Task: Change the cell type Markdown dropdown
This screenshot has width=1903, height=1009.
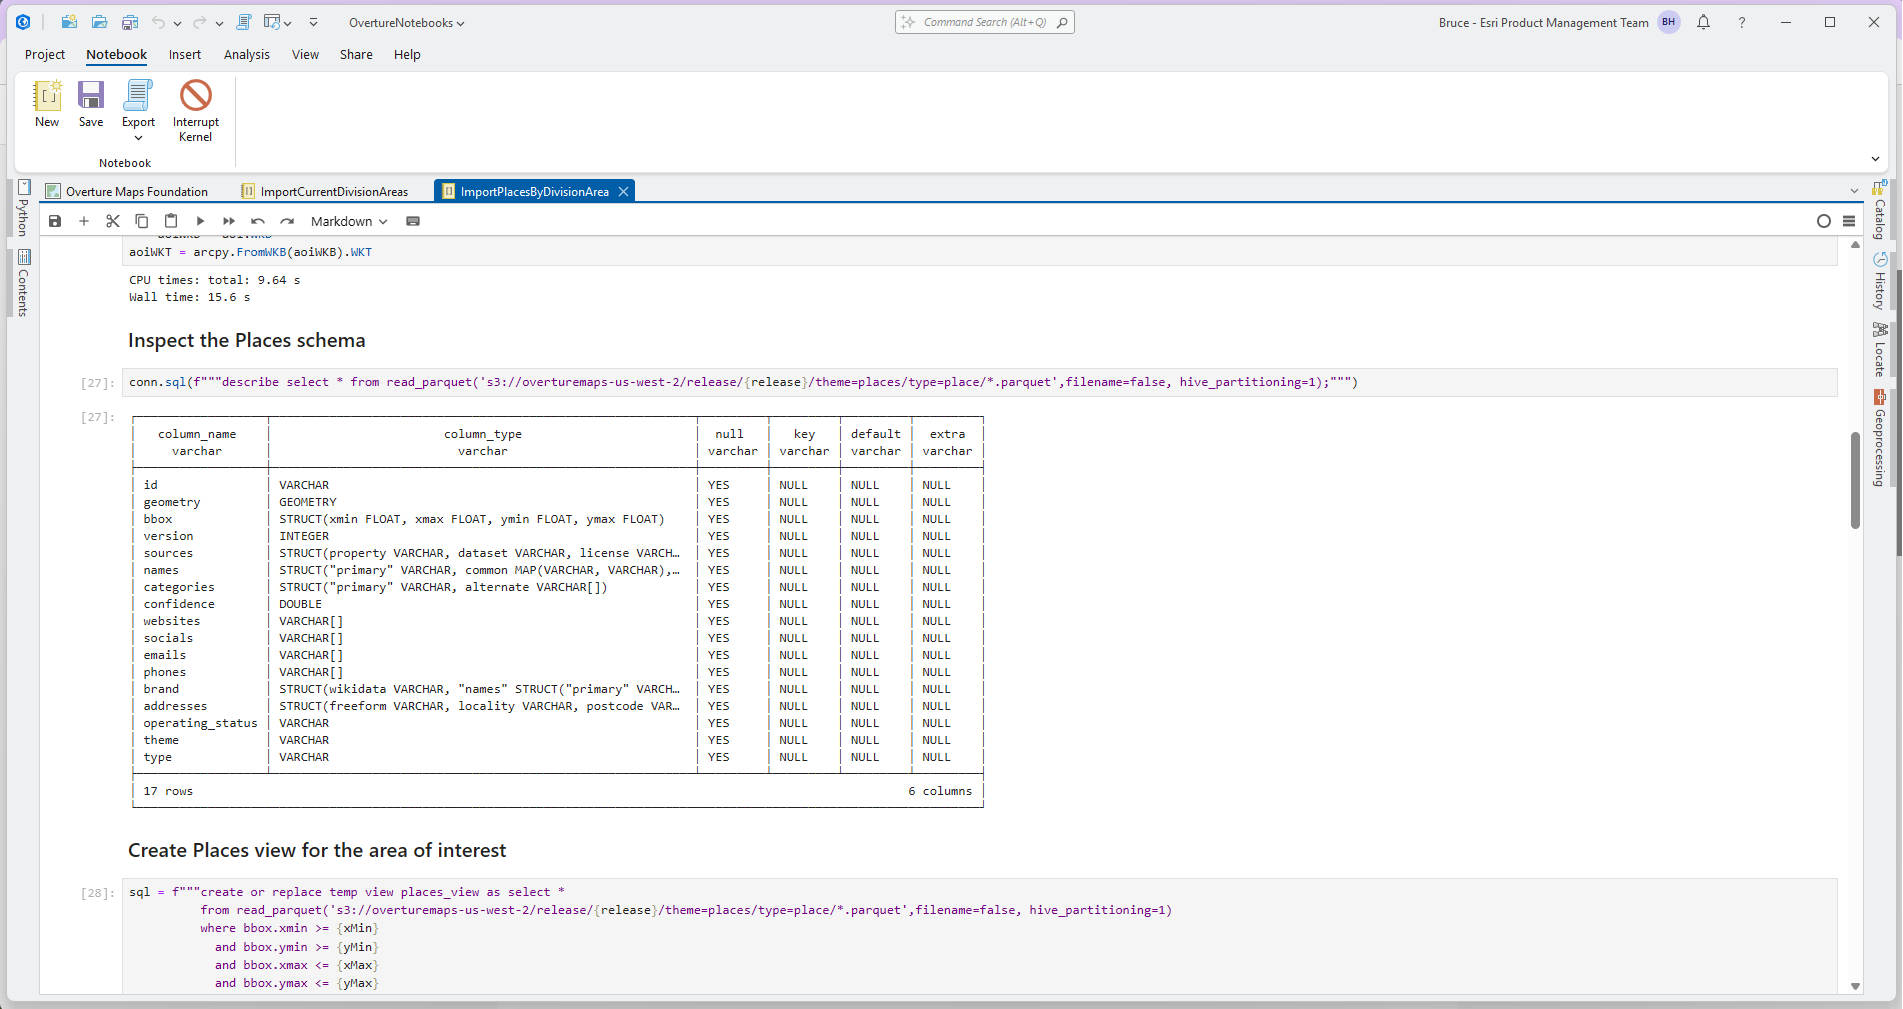Action: point(349,221)
